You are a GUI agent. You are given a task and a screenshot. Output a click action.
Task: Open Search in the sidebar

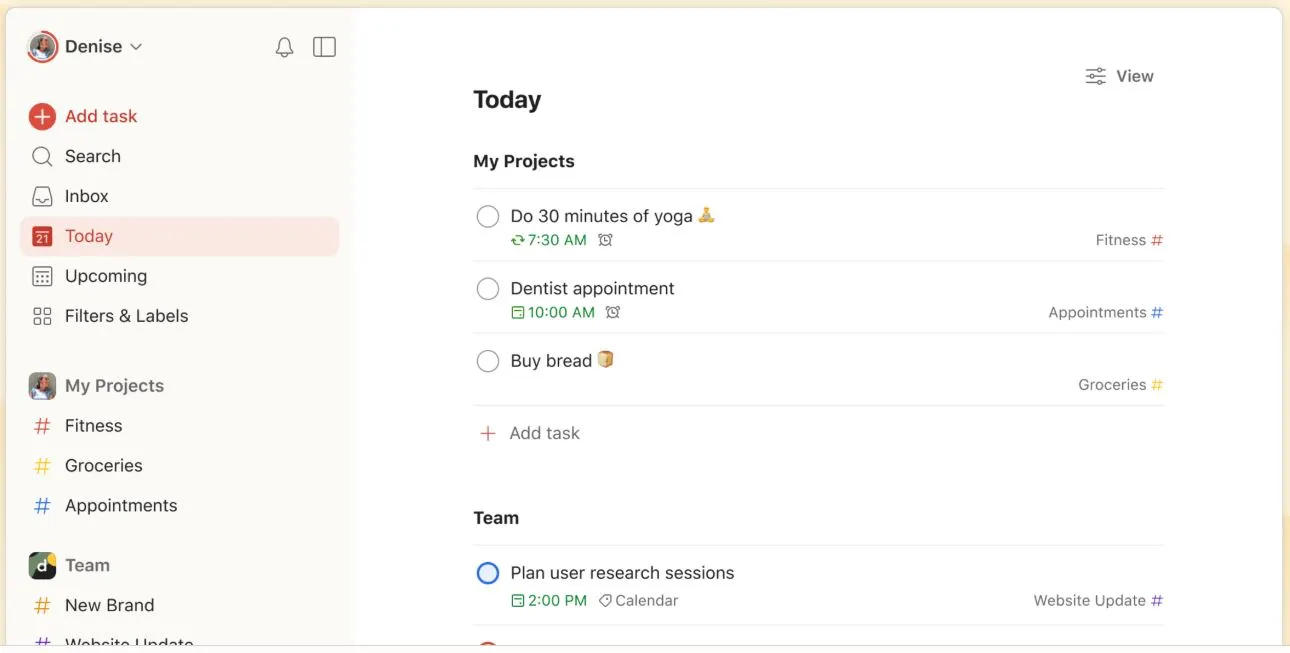pyautogui.click(x=92, y=156)
